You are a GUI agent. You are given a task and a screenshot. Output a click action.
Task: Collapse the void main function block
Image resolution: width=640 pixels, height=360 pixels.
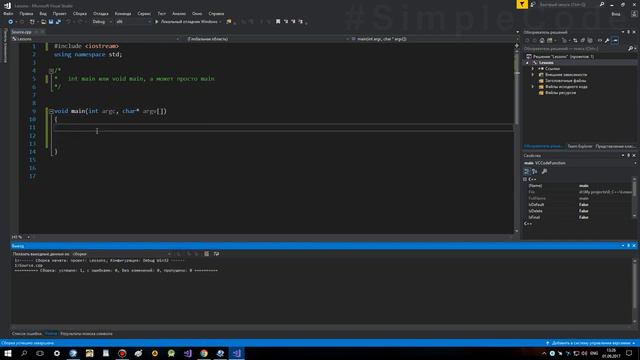[x=51, y=111]
